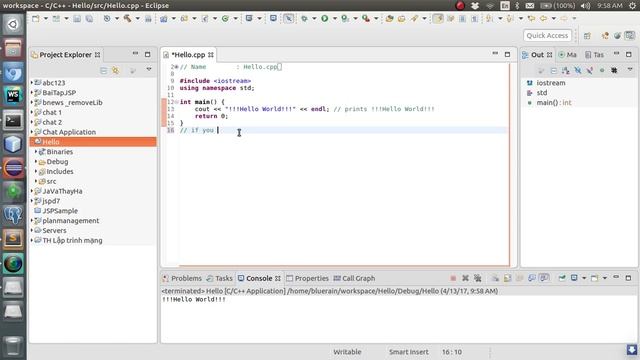Click the Last Edit Location arrow icon
This screenshot has width=640, height=360.
[x=531, y=18]
